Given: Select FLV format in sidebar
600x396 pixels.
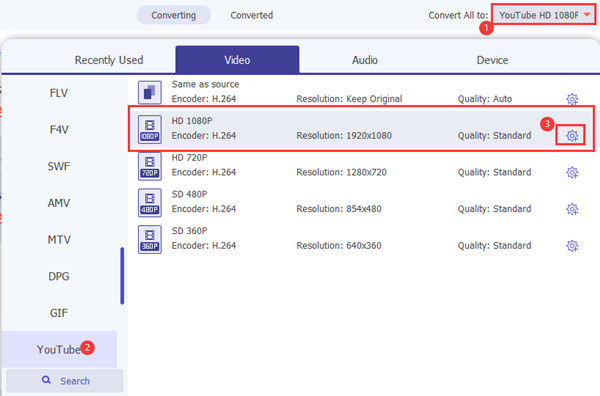Looking at the screenshot, I should coord(59,93).
